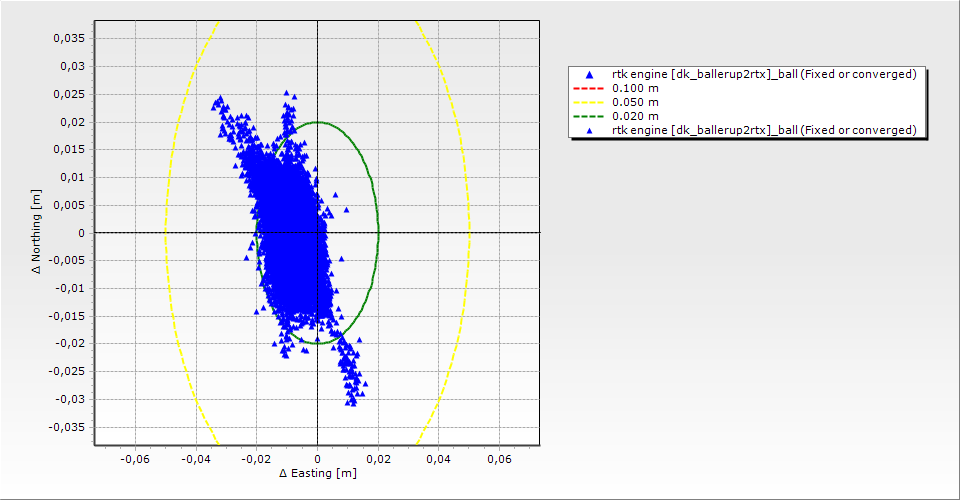
Task: Click the -0,025 Northing tick label
Action: 67,371
